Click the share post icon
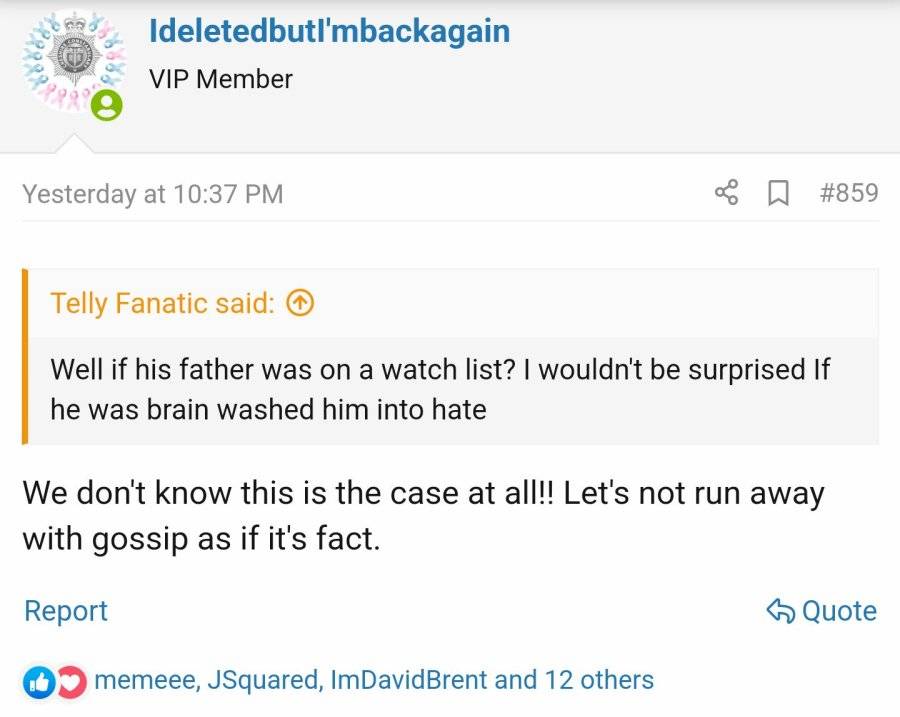 point(727,192)
